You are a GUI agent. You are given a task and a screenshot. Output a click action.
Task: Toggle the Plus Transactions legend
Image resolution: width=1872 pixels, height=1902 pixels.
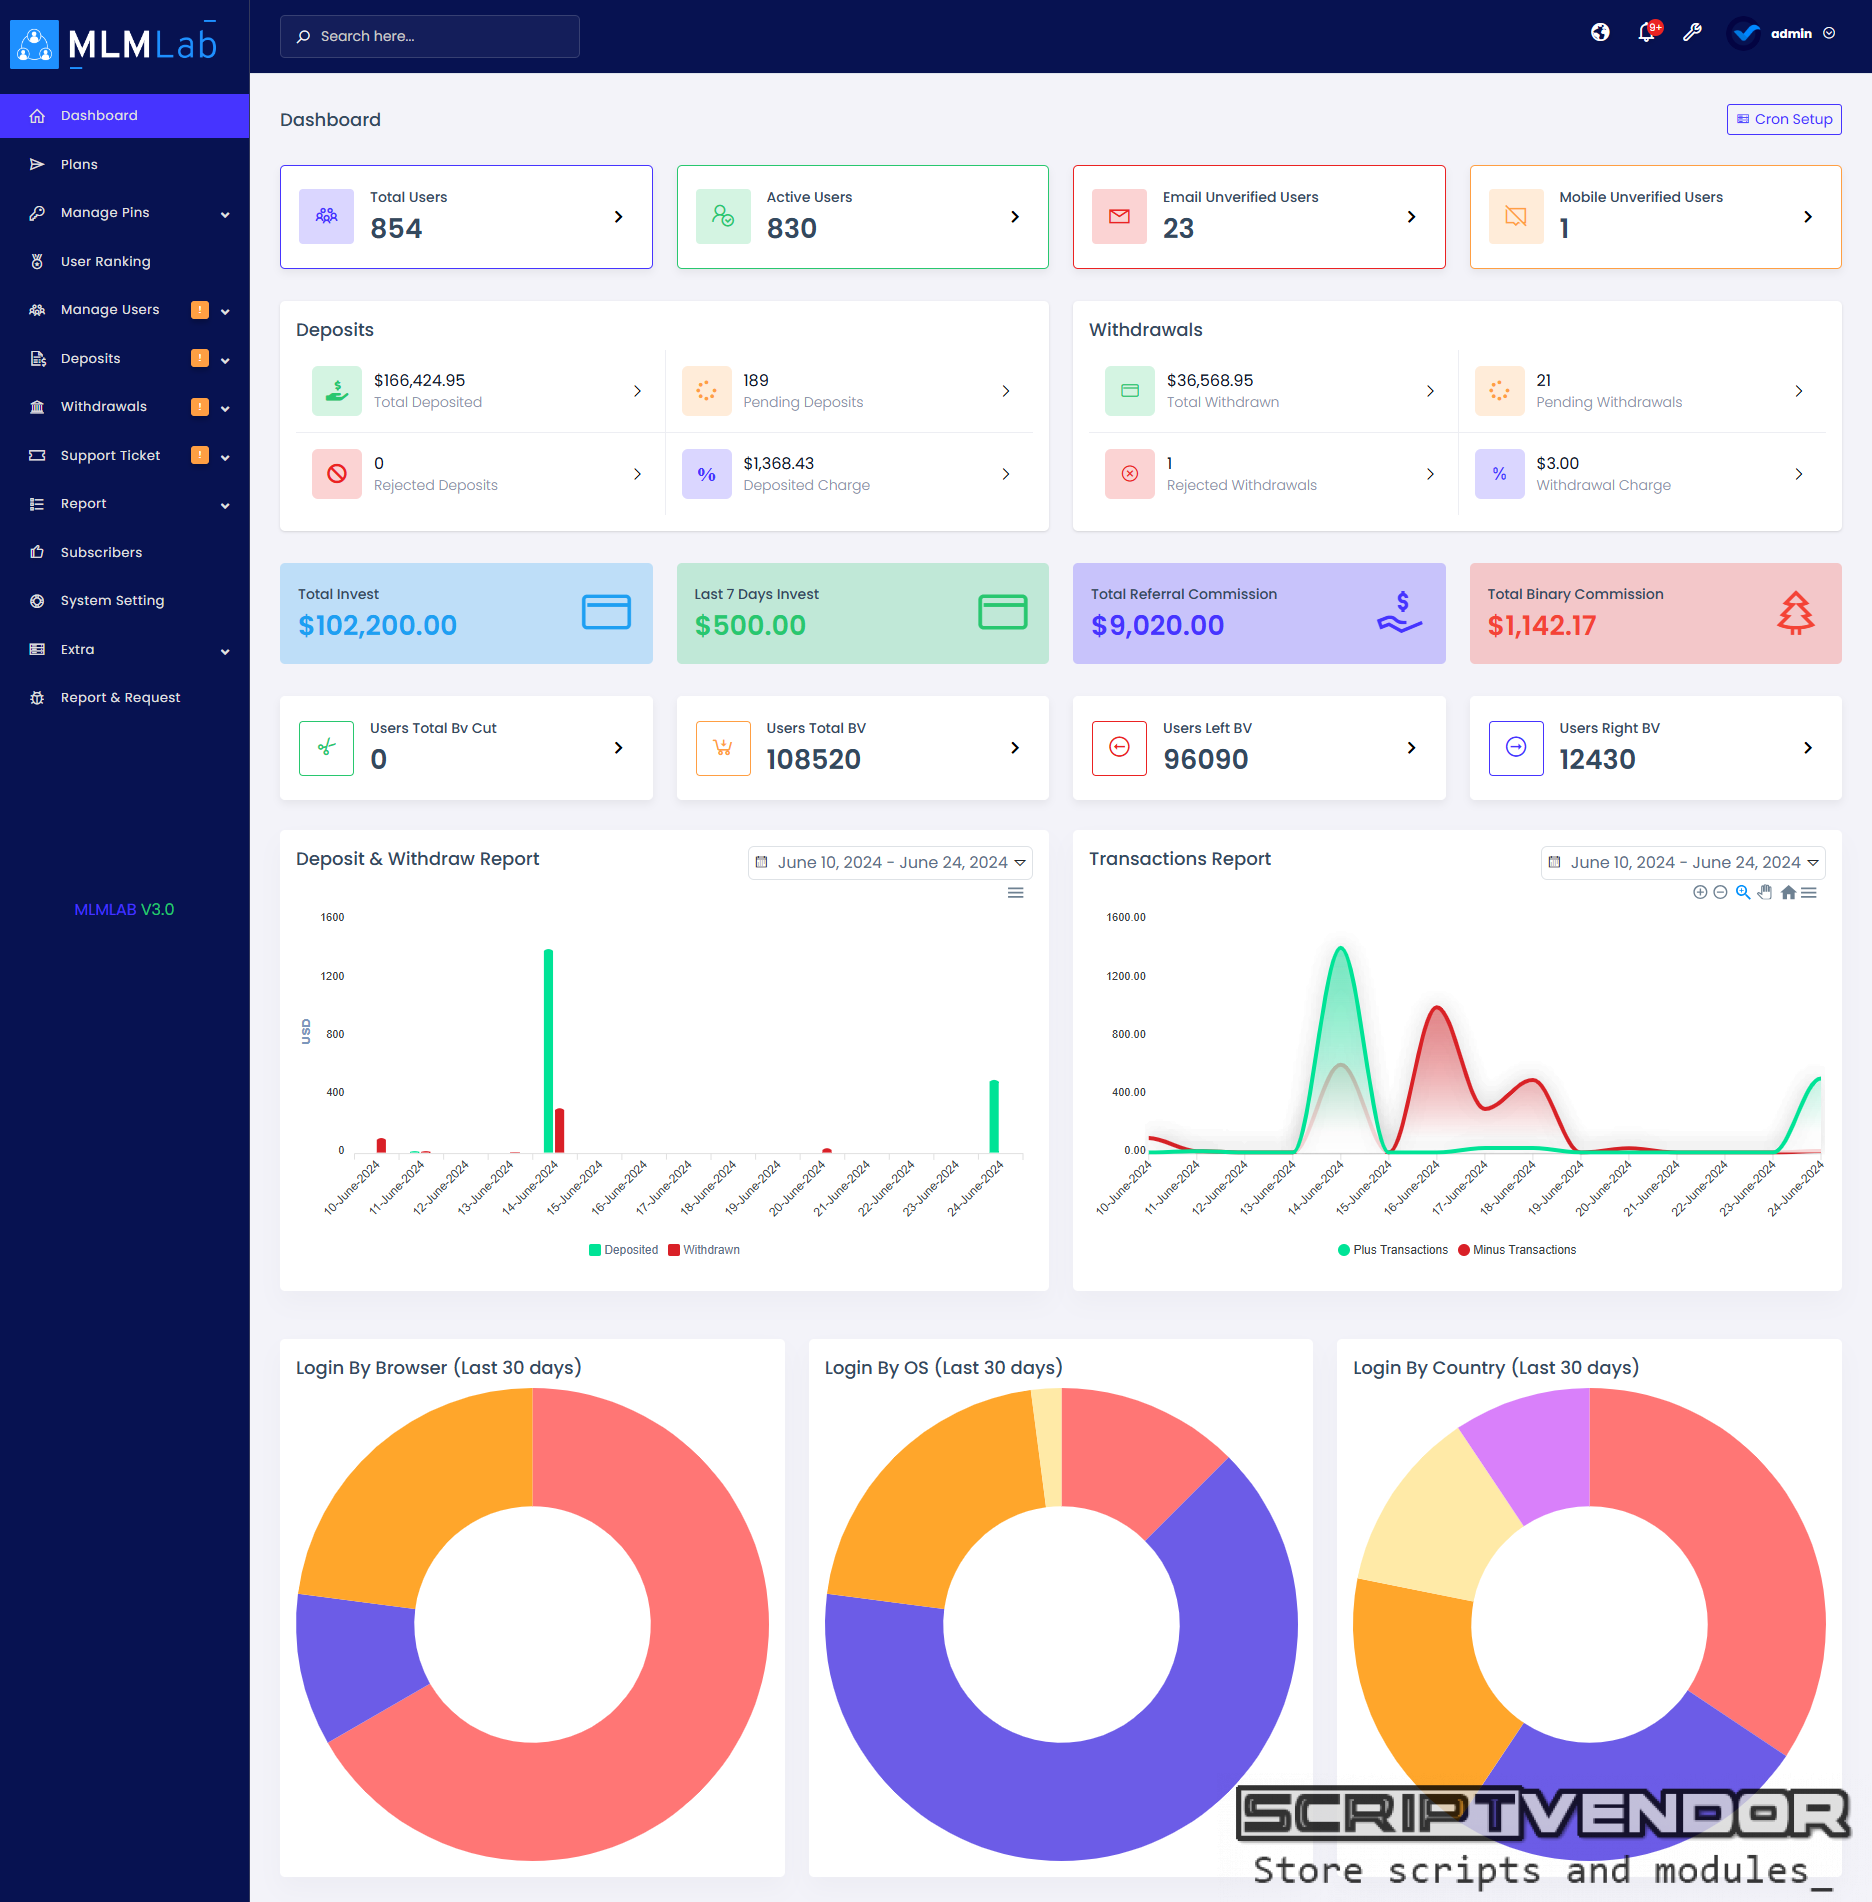coord(1393,1250)
